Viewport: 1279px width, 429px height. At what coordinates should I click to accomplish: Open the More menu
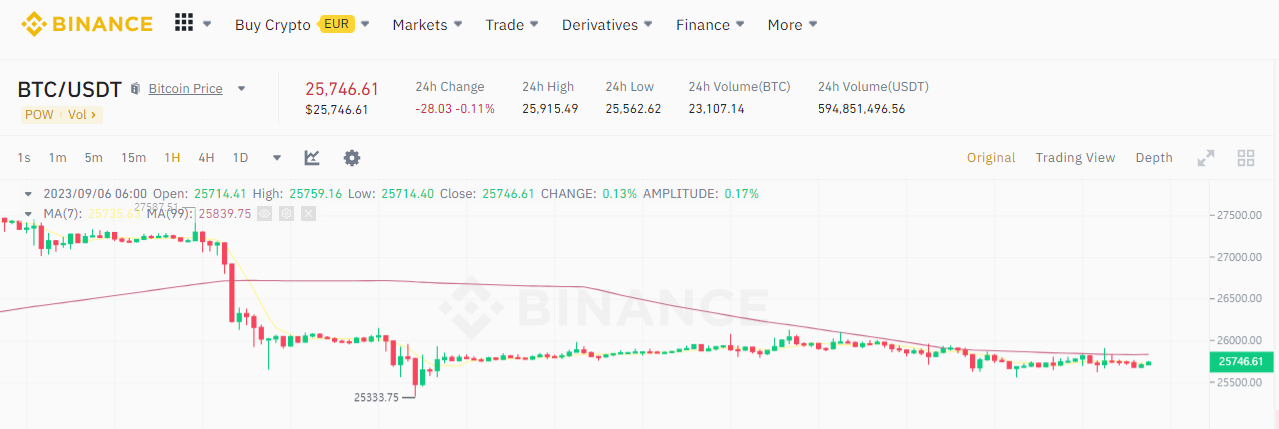785,25
